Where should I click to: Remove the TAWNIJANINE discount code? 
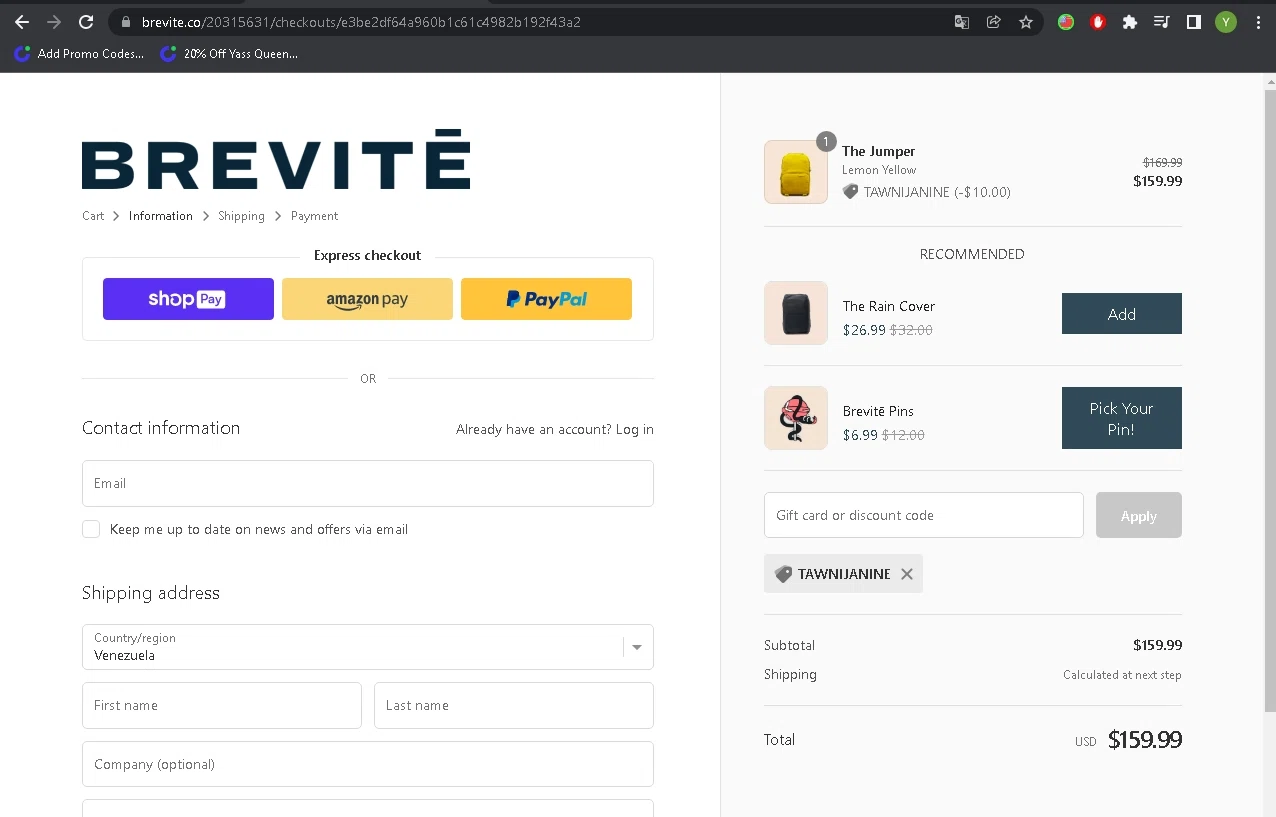tap(907, 574)
